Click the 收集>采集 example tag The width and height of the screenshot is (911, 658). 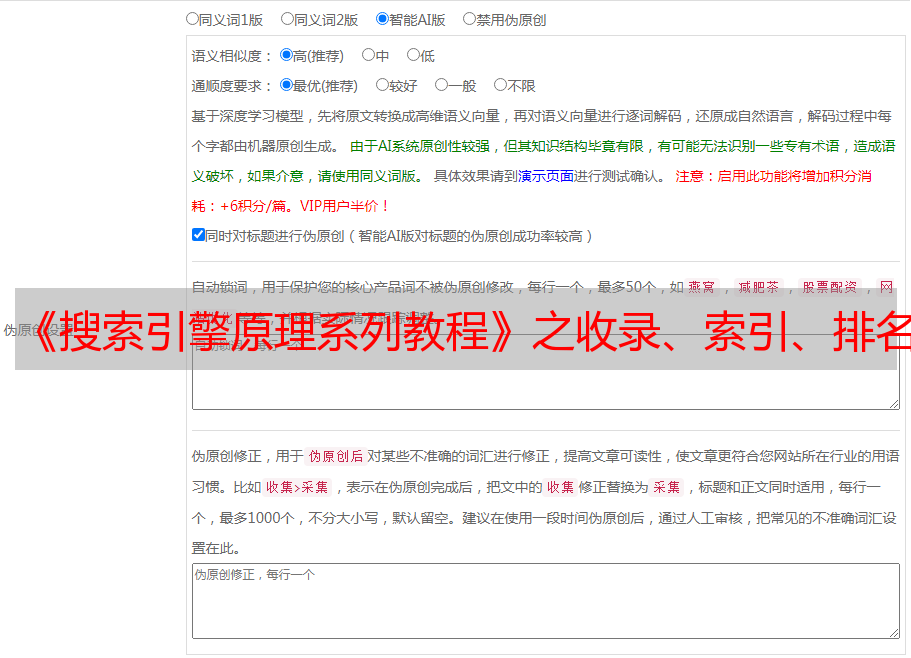pos(297,487)
